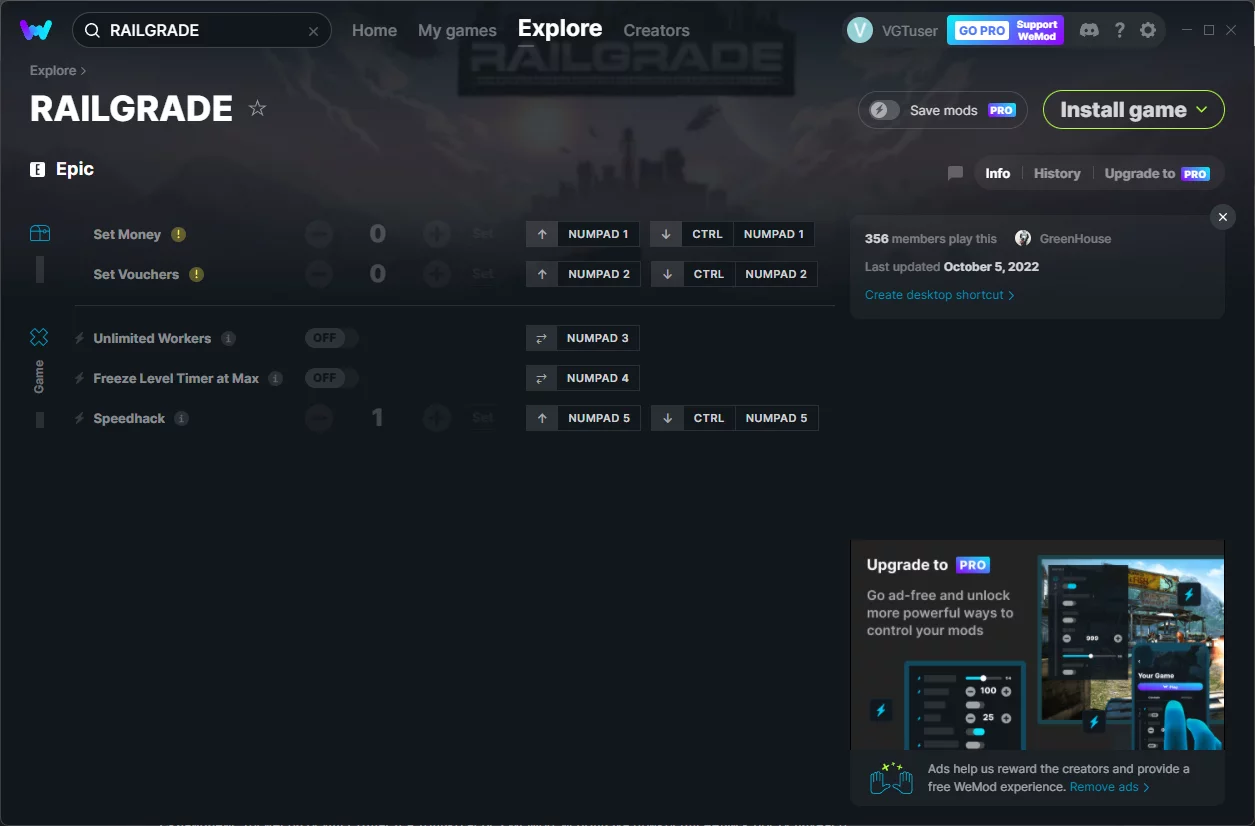Go to the Home tab
This screenshot has height=826, width=1255.
tap(374, 30)
